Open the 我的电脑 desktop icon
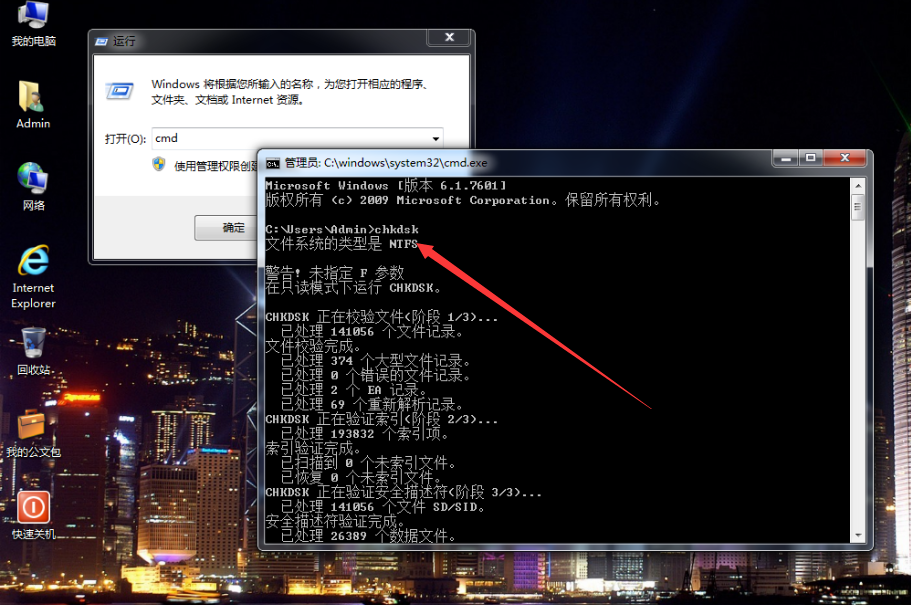Image resolution: width=911 pixels, height=605 pixels. click(x=33, y=23)
